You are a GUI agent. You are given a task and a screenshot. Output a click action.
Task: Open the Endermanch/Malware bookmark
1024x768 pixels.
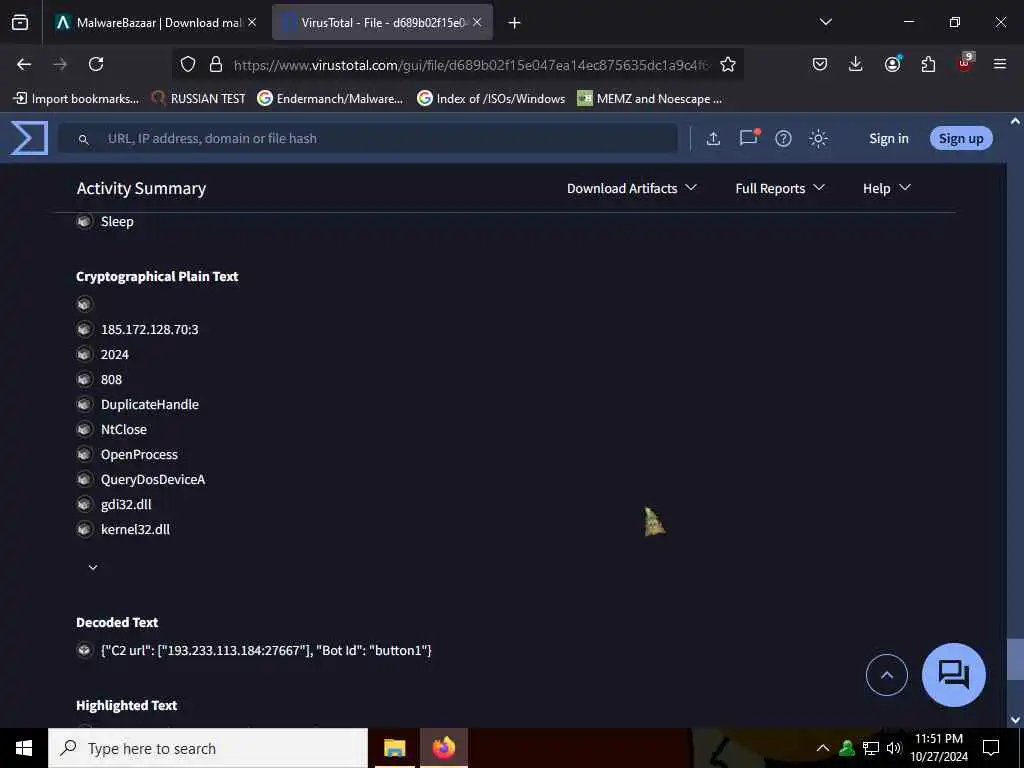pos(330,99)
